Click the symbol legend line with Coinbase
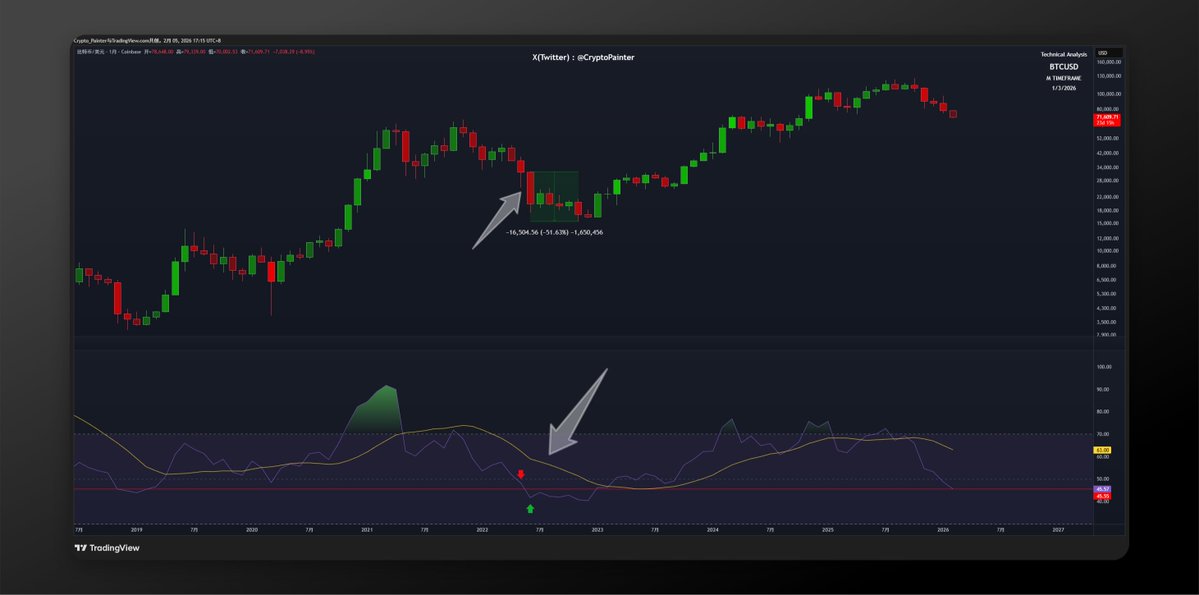 195,51
